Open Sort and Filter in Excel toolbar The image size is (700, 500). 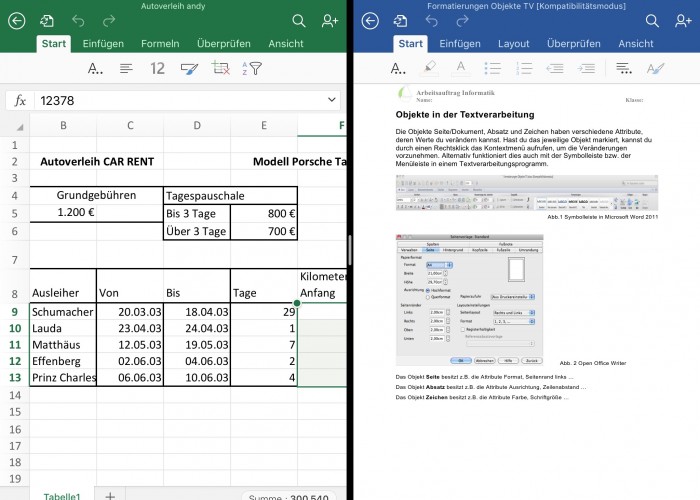[254, 69]
